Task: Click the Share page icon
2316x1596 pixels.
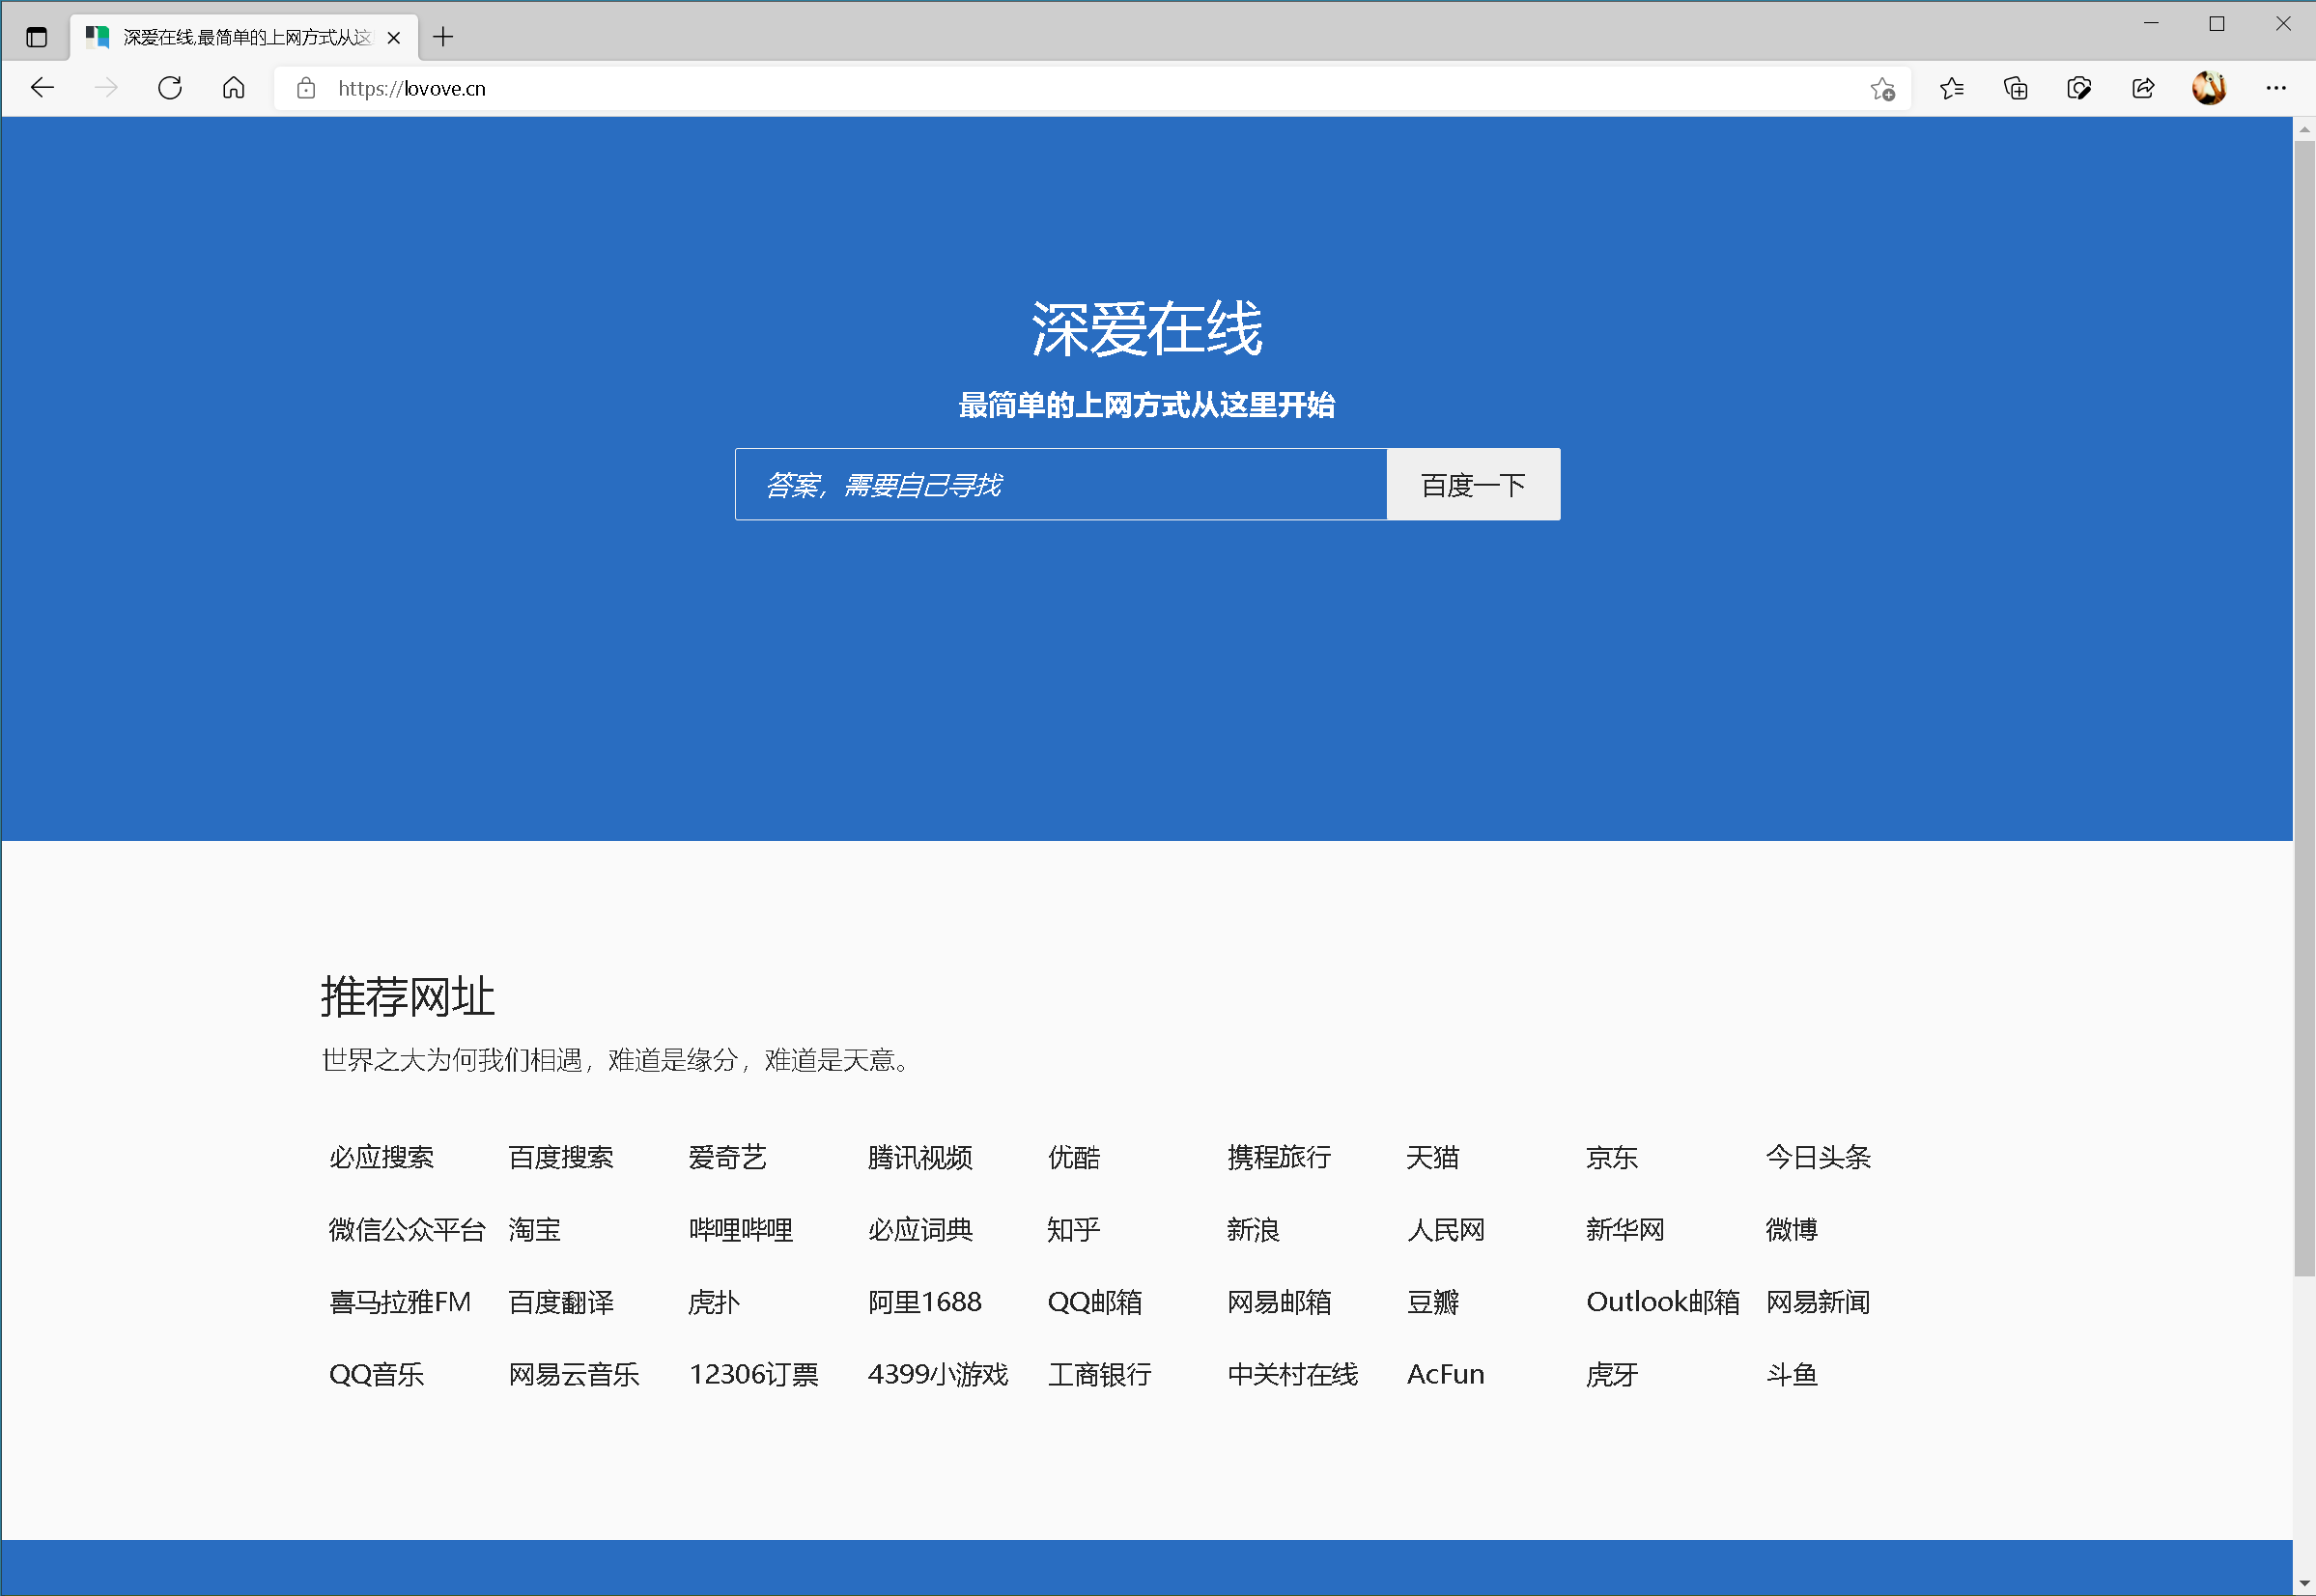Action: (2143, 88)
